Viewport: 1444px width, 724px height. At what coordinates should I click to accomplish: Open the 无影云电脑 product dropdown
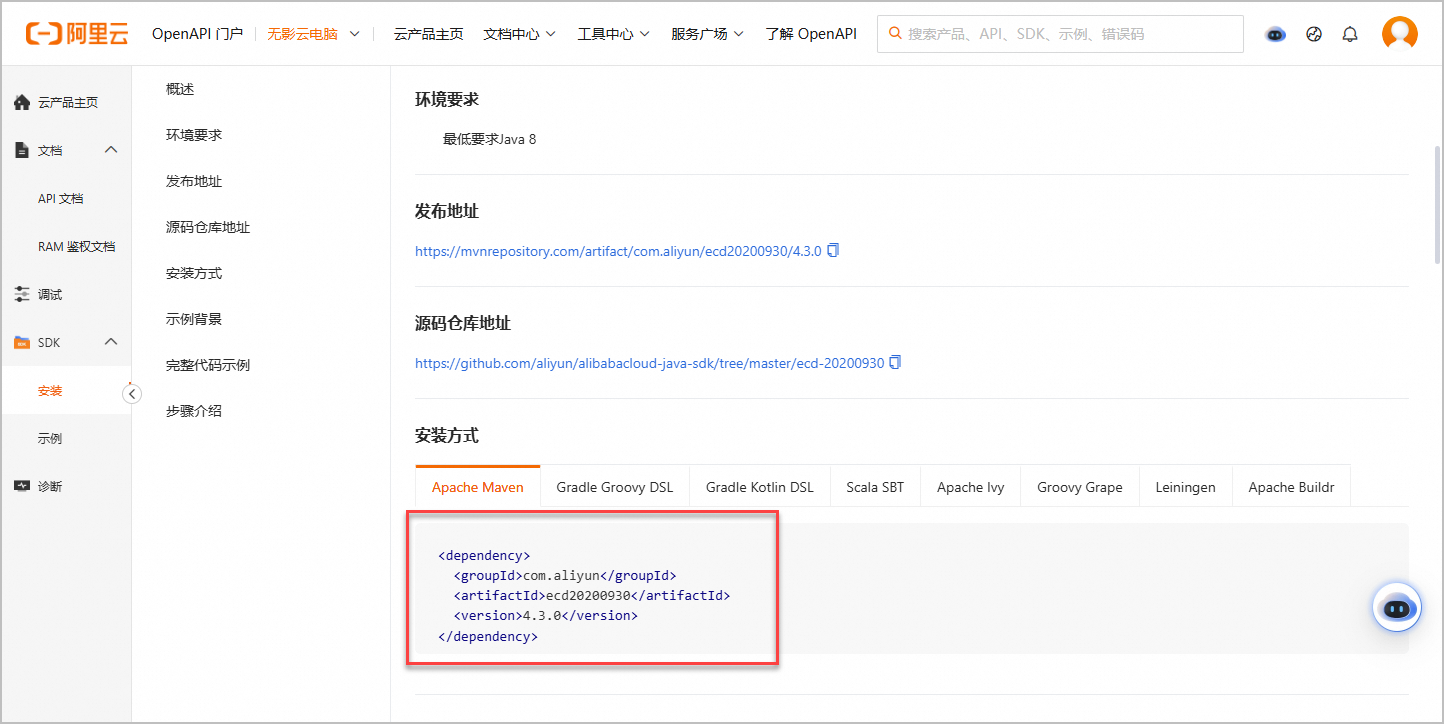pos(313,34)
